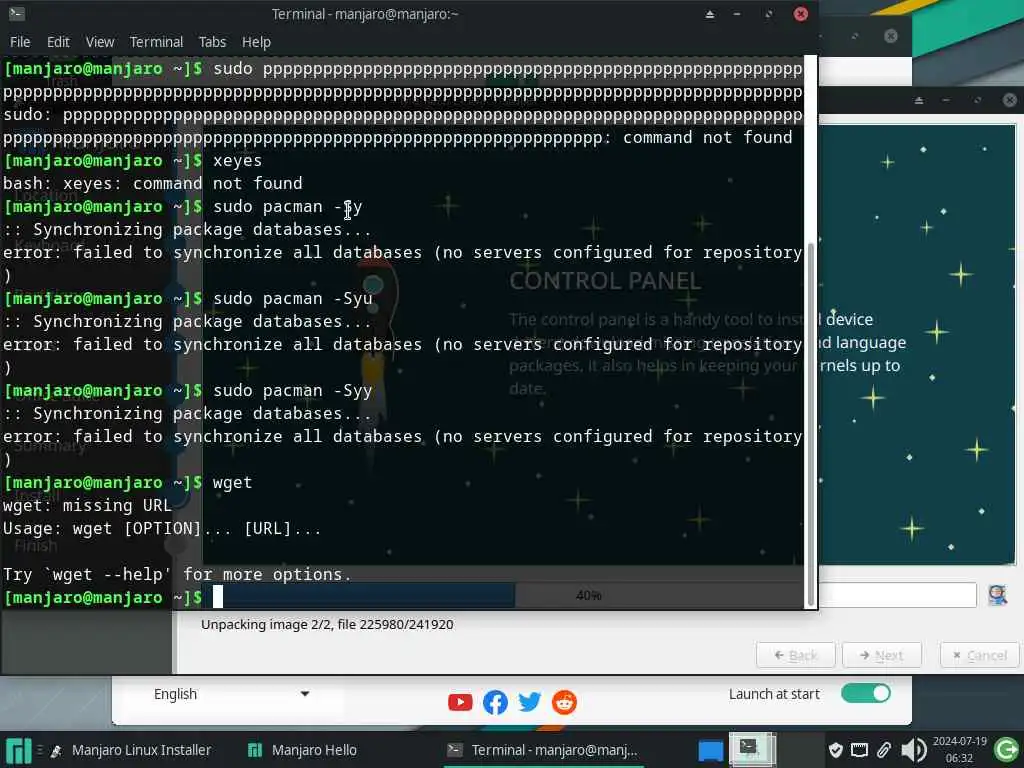Switch to Terminal task in taskbar
Image resolution: width=1024 pixels, height=768 pixels.
[542, 750]
